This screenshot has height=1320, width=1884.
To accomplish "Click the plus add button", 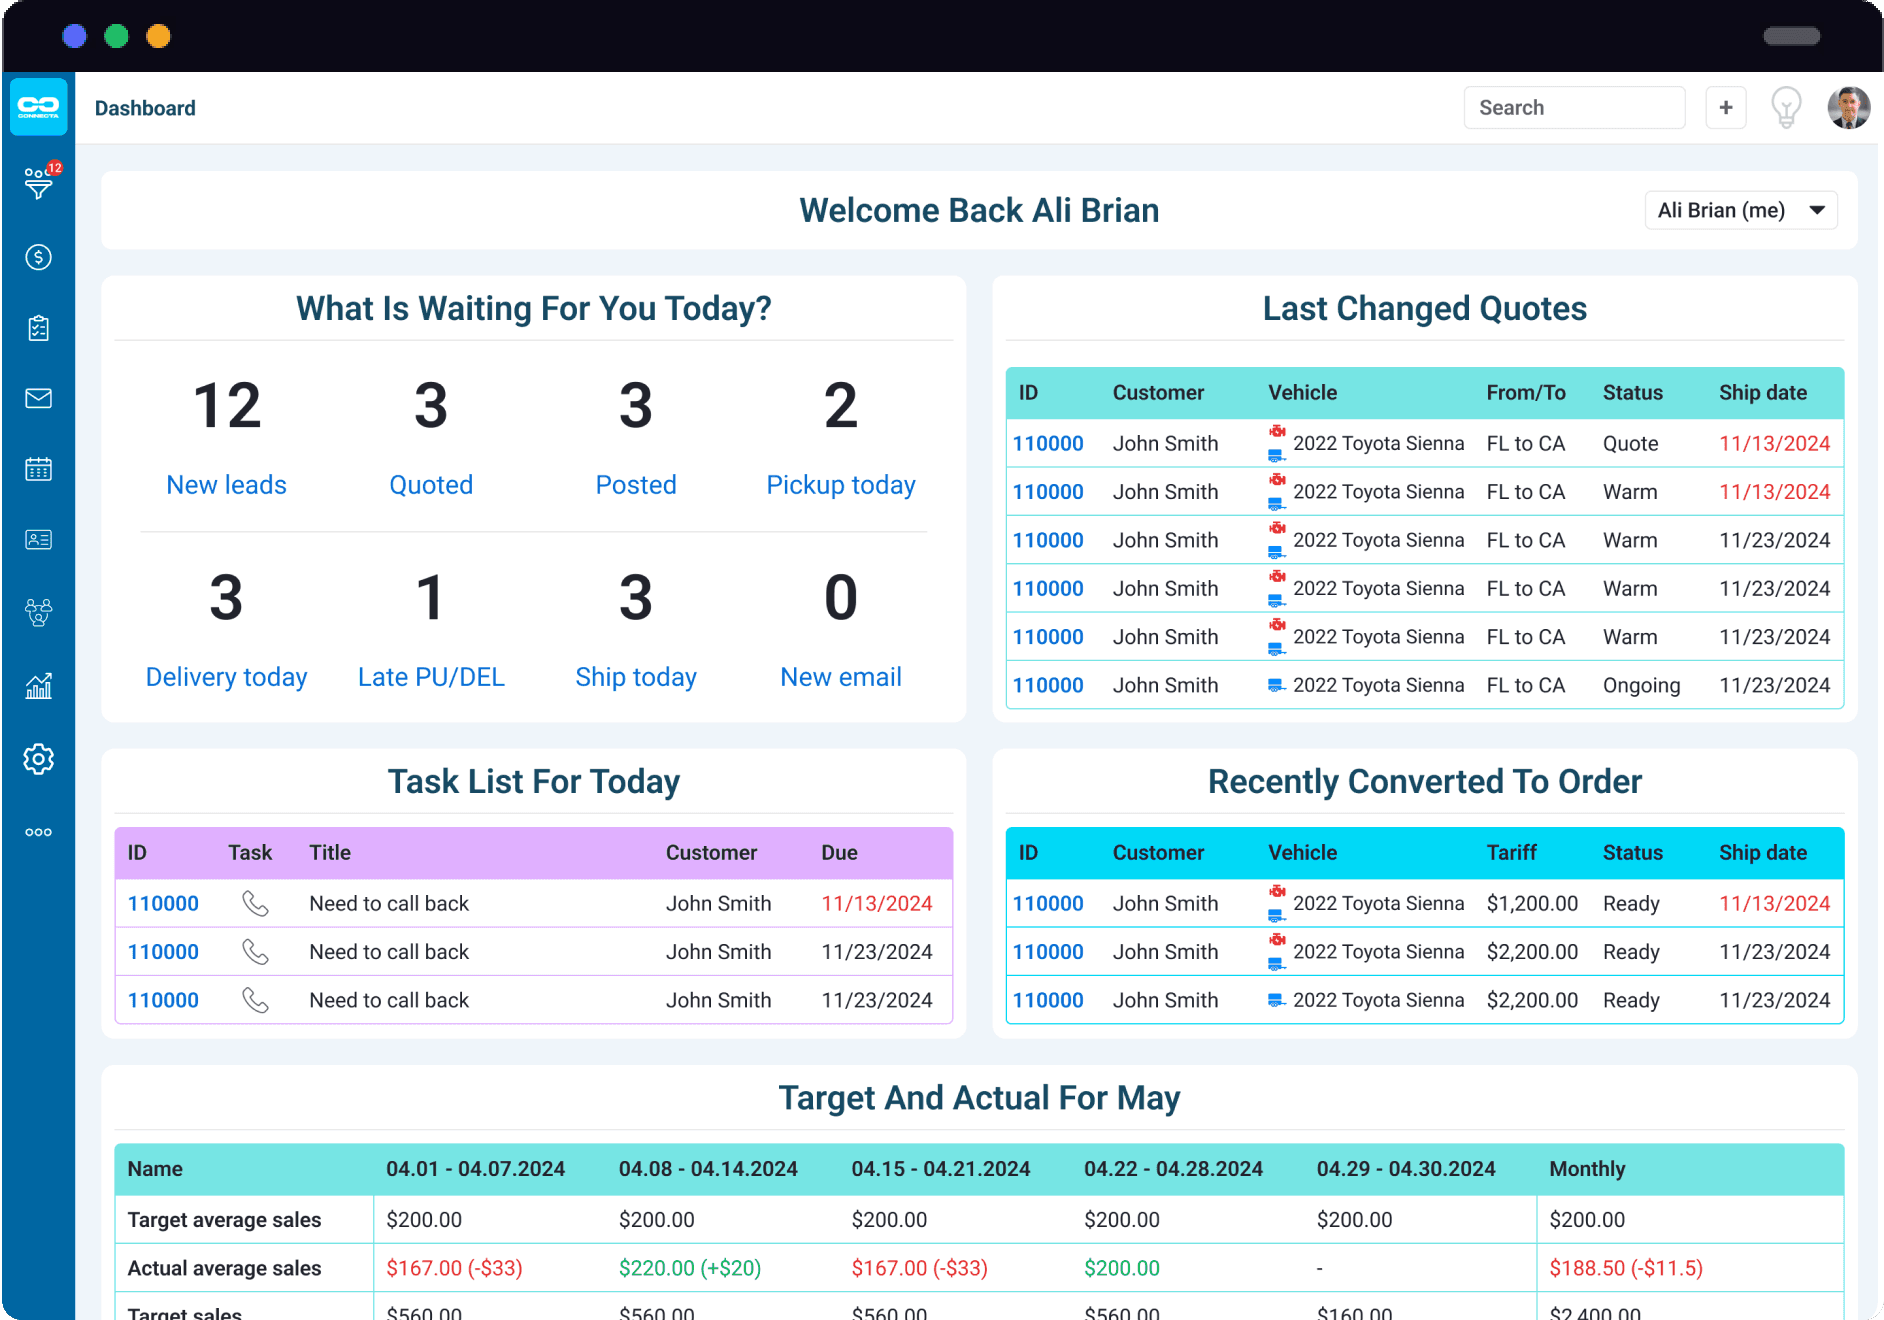I will [1726, 108].
